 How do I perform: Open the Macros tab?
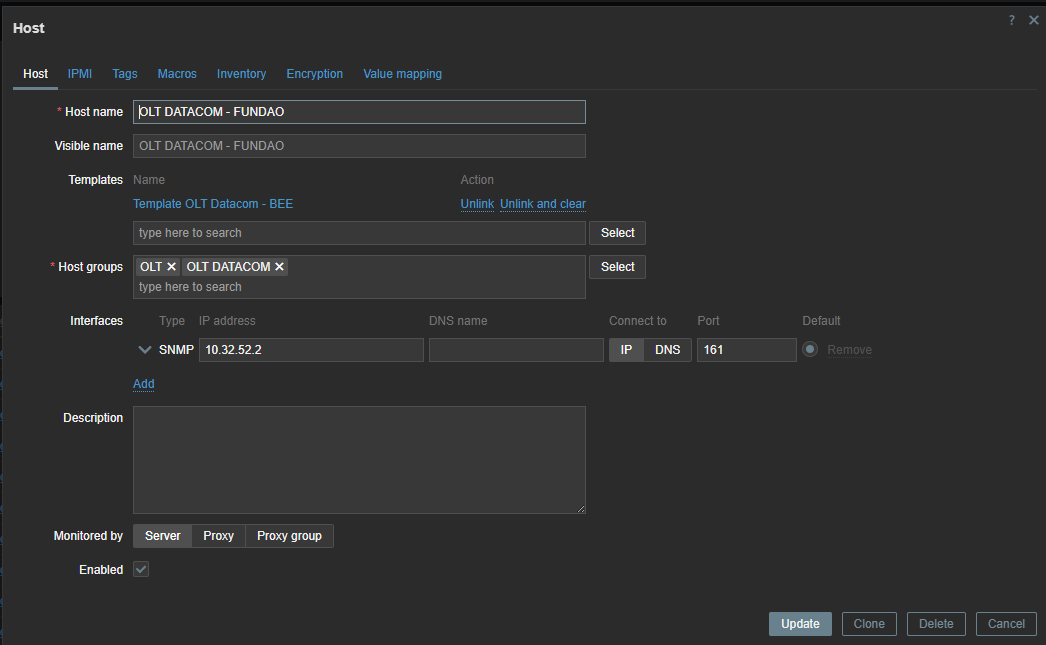point(177,74)
